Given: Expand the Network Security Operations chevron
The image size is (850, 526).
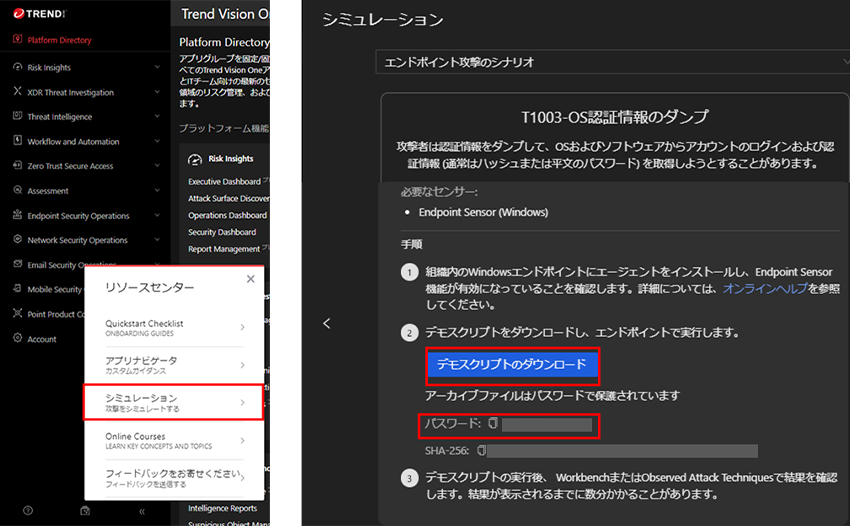Looking at the screenshot, I should pos(157,240).
